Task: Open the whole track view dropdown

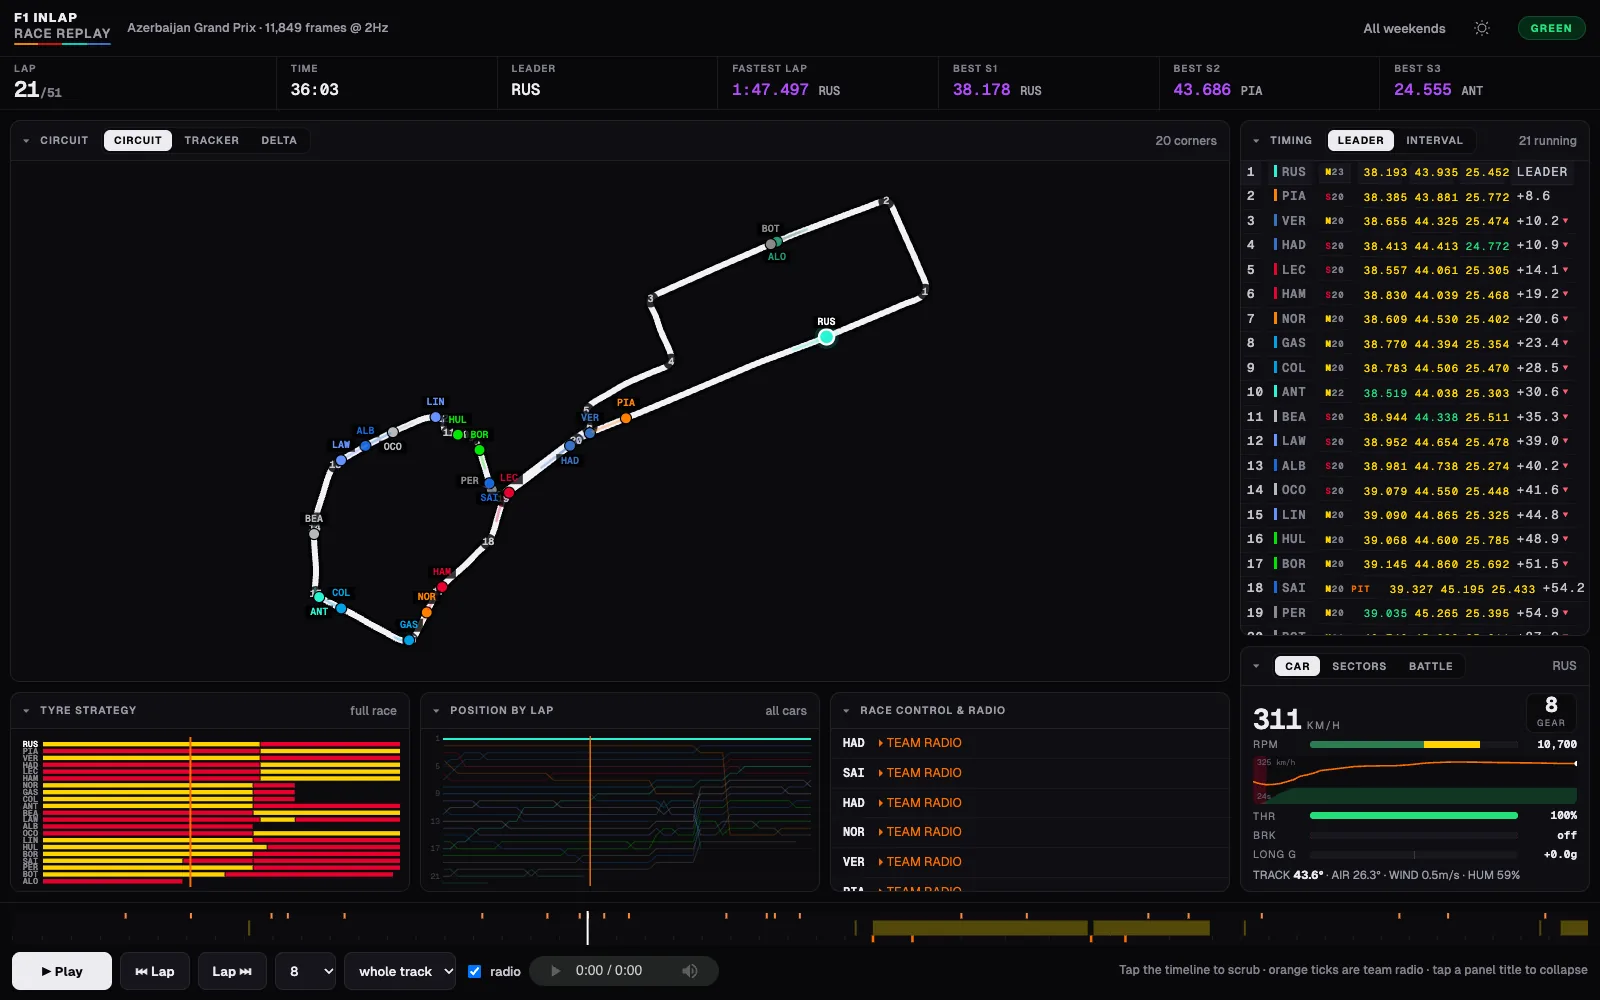Action: [400, 971]
